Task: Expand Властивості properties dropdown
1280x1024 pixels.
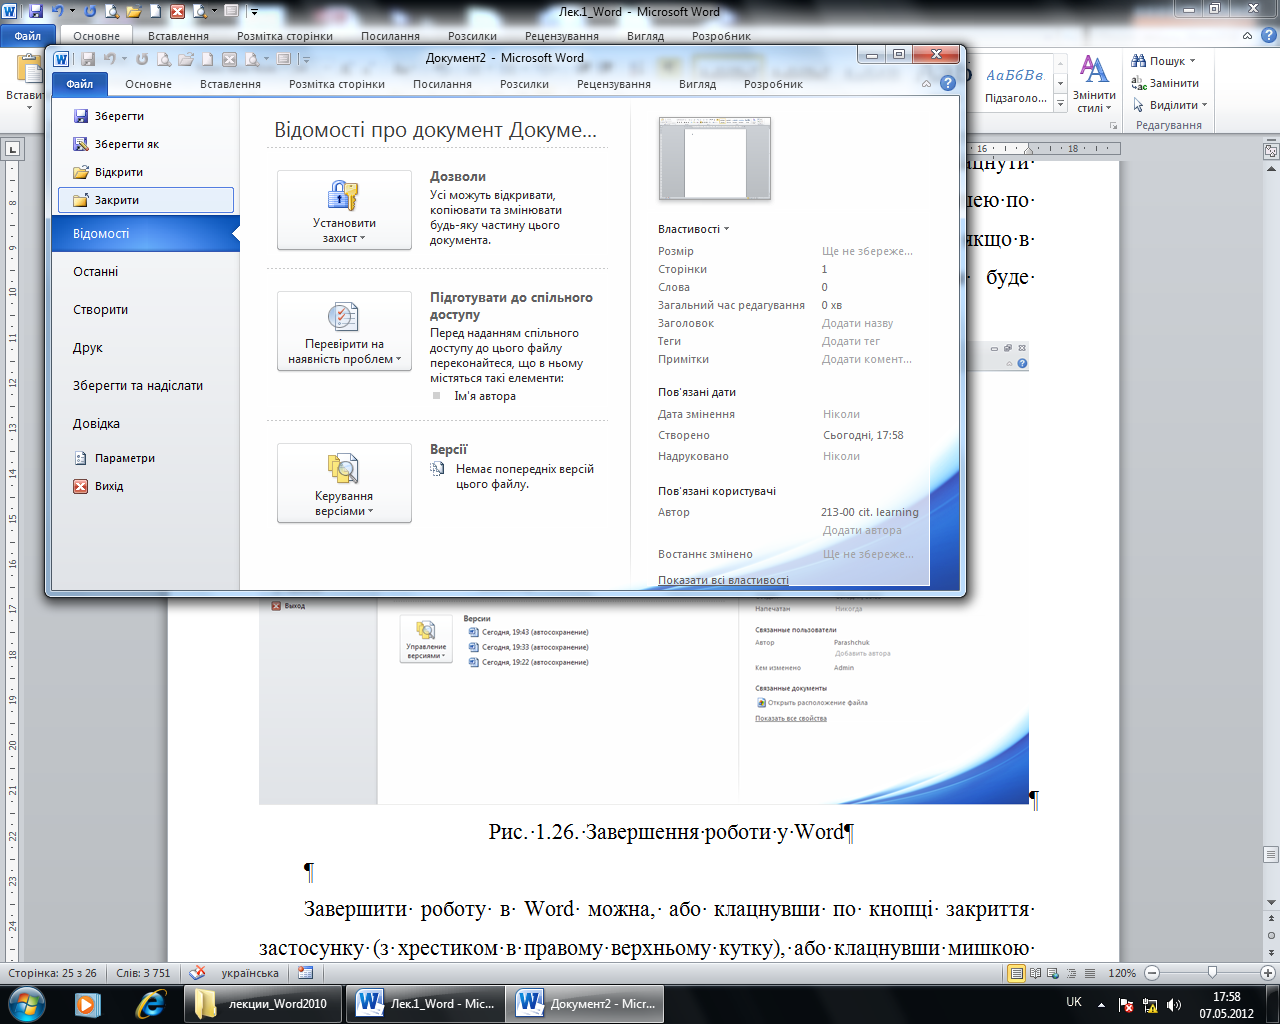Action: (x=694, y=229)
